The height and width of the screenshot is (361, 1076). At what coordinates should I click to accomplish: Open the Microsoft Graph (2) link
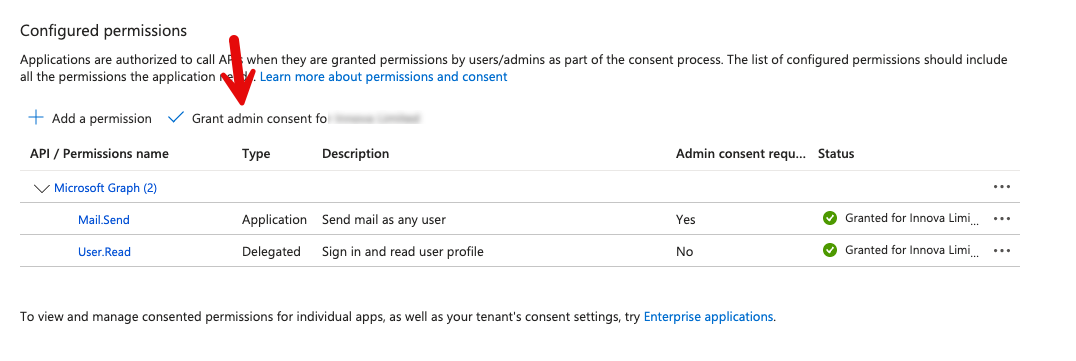106,187
